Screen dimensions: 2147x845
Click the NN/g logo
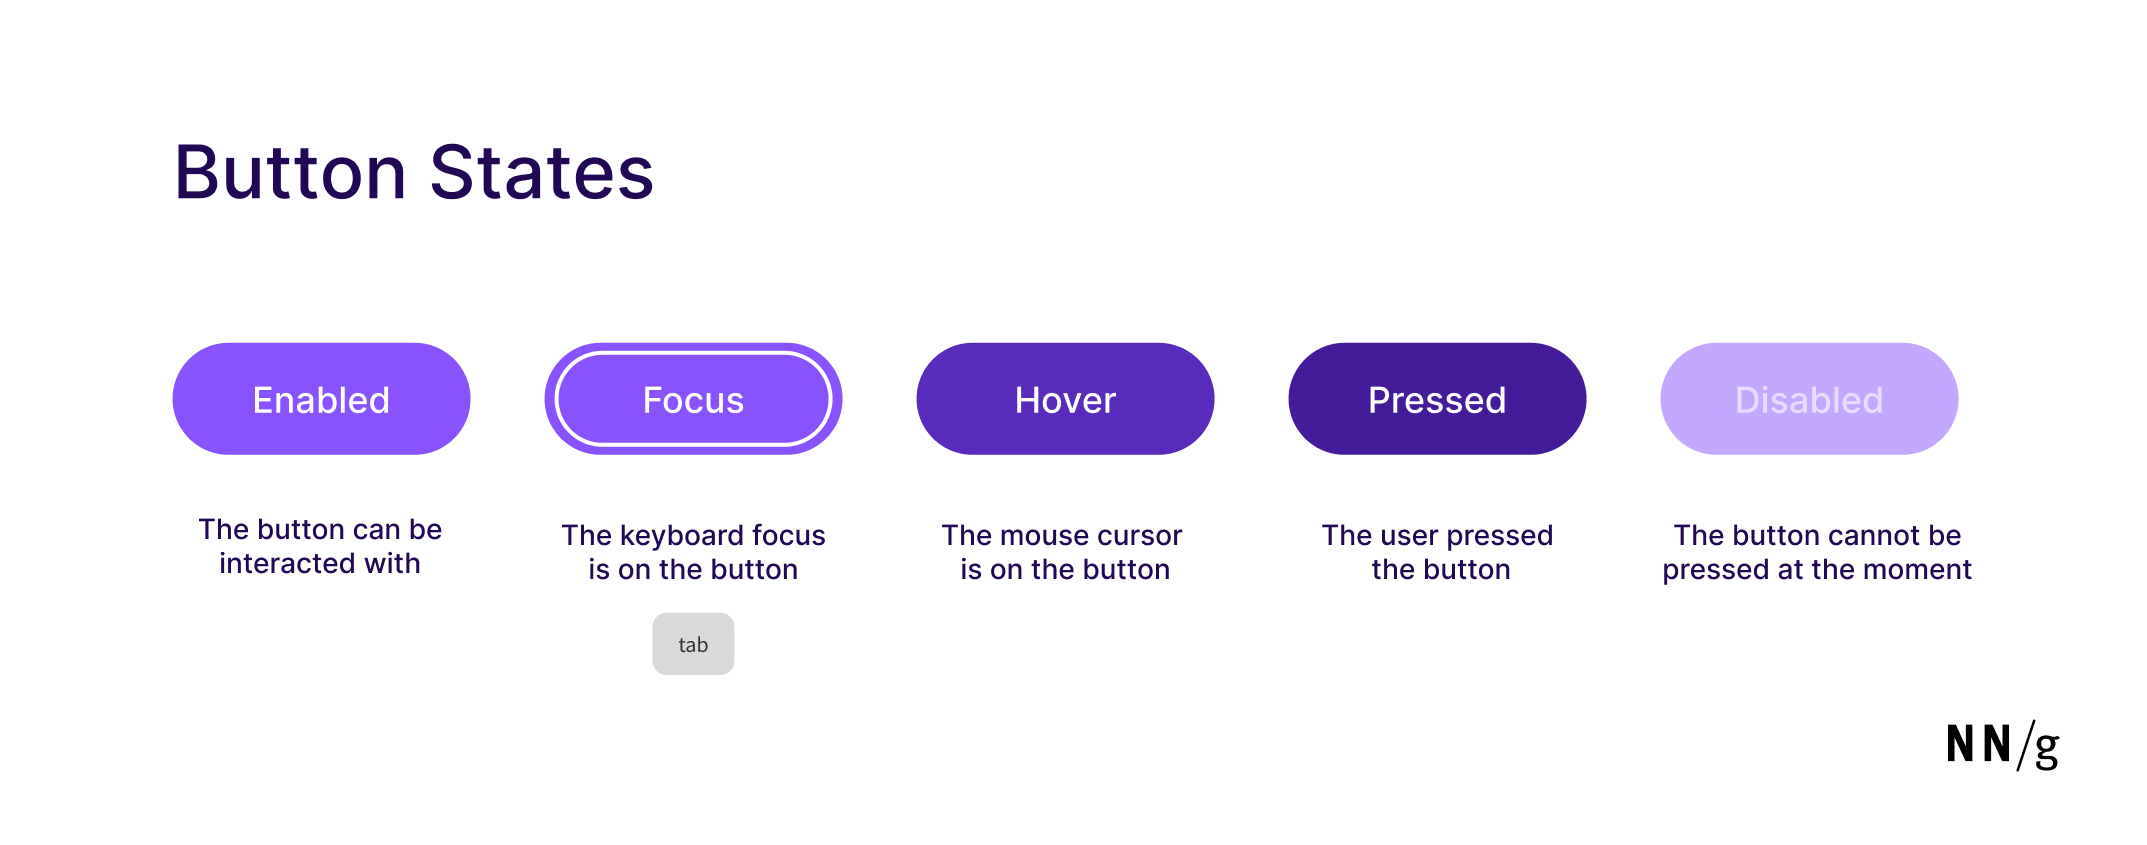2002,745
